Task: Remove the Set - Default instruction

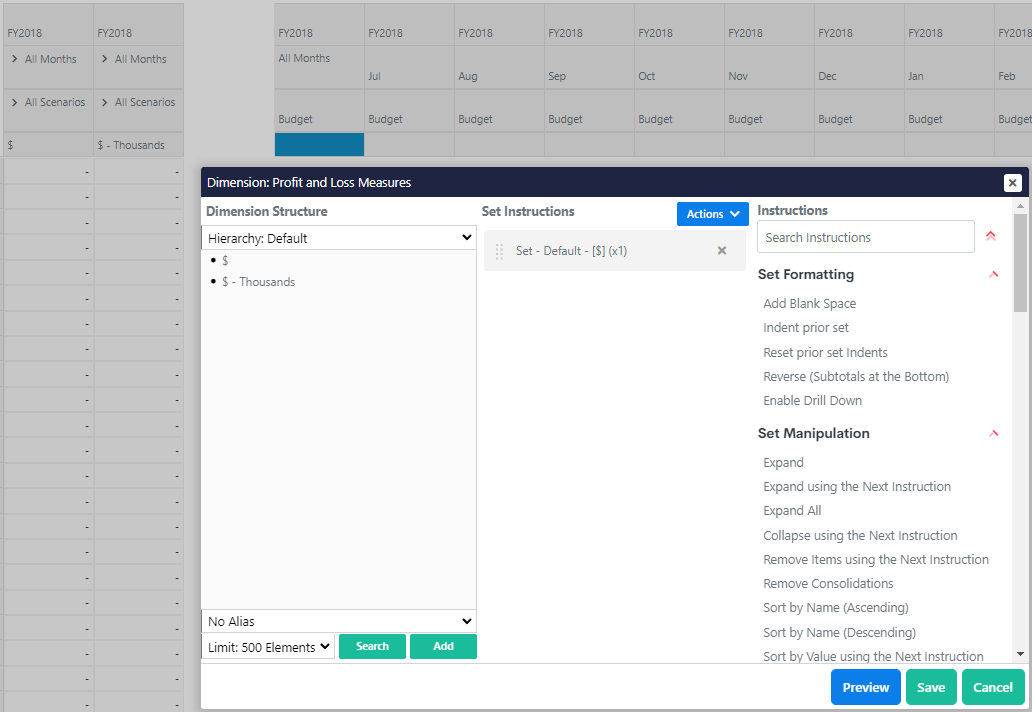Action: [722, 250]
